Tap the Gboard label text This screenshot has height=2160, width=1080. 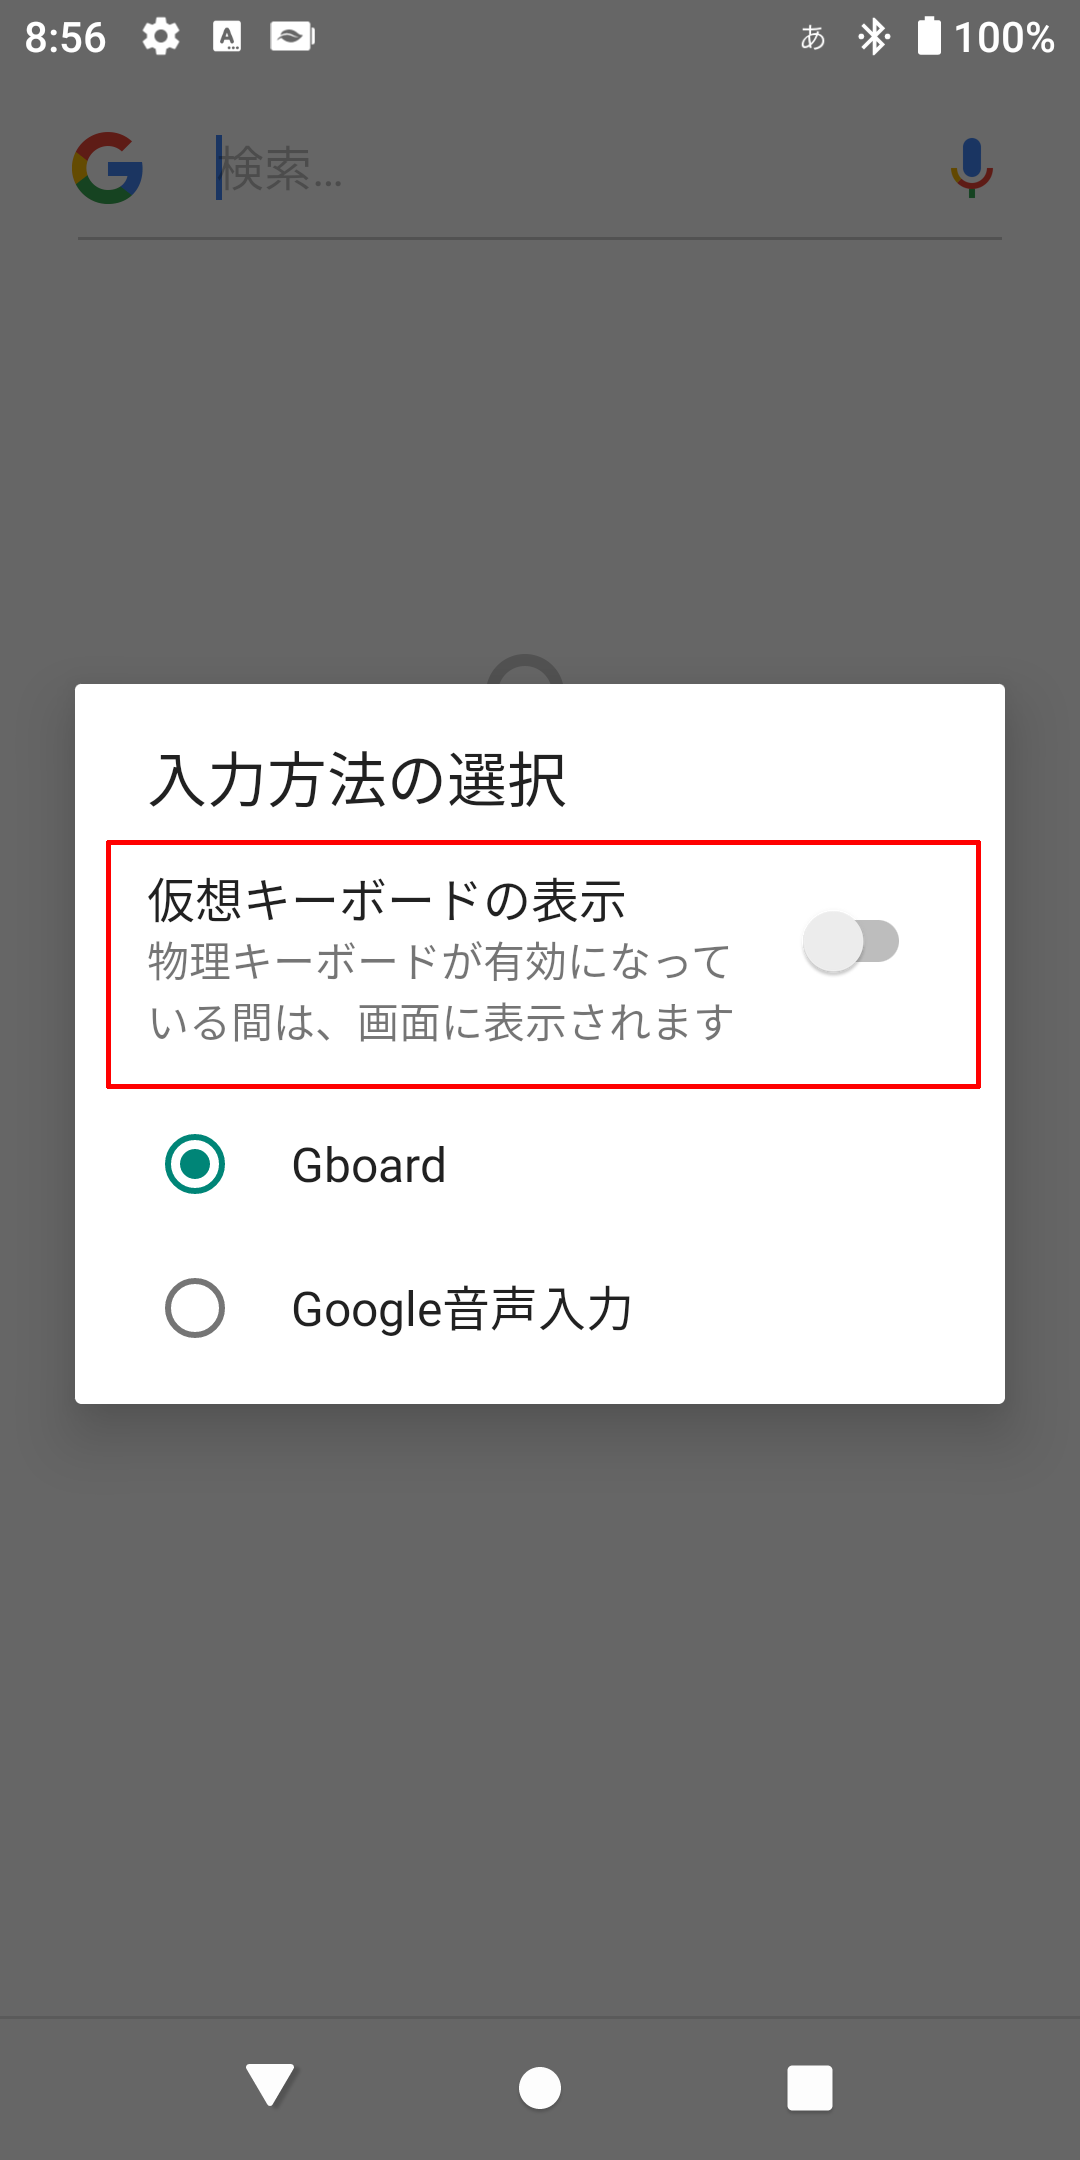(369, 1165)
